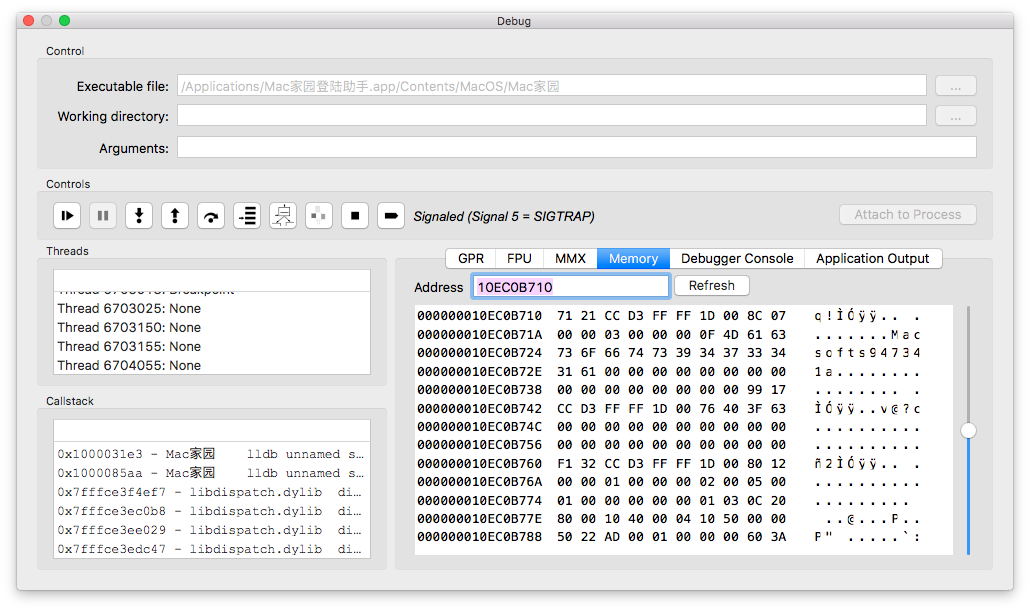Click the Step Out up-arrow icon
Screen dimensions: 1030x611
pyautogui.click(x=175, y=215)
